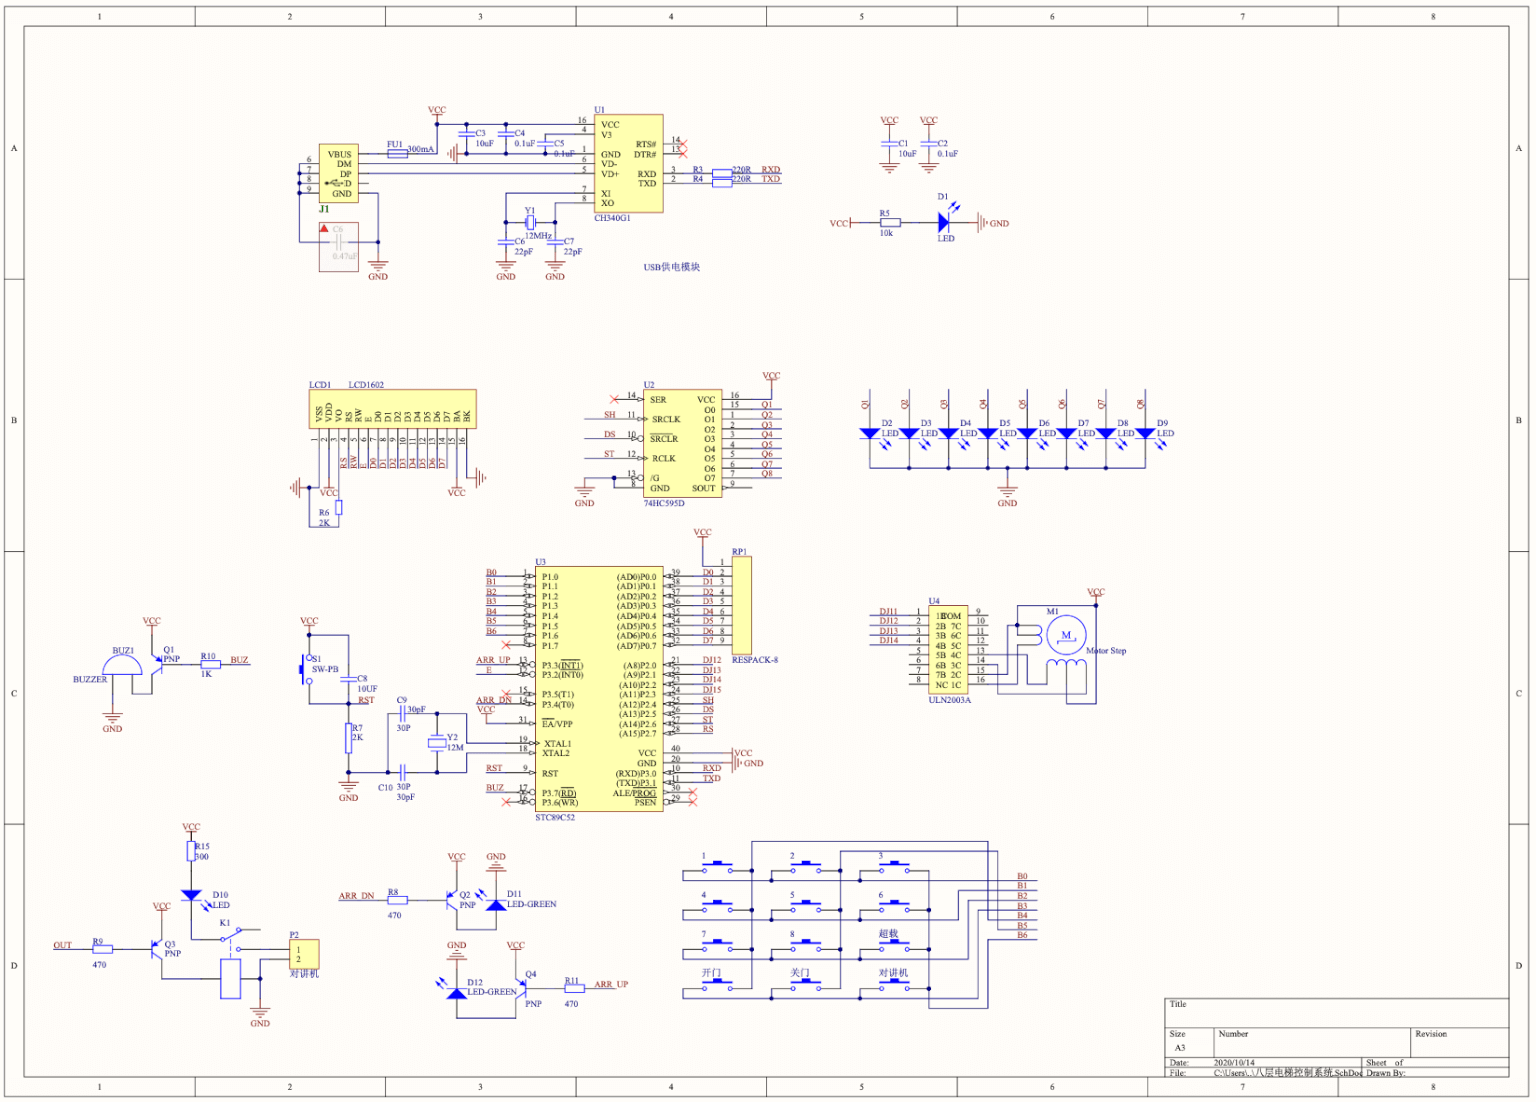The image size is (1536, 1102).
Task: Click the BUZ net label beside R10
Action: click(x=239, y=660)
